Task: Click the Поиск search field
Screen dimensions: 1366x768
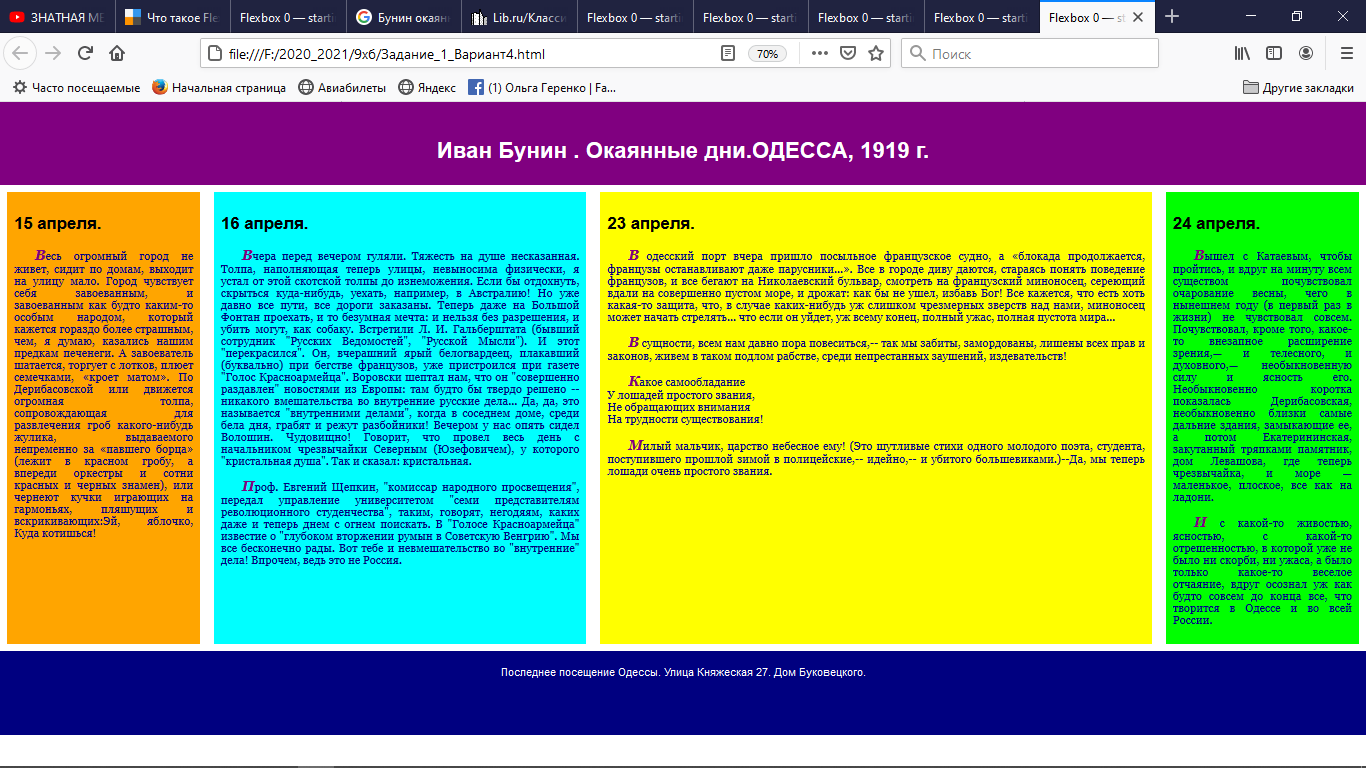Action: (1030, 54)
